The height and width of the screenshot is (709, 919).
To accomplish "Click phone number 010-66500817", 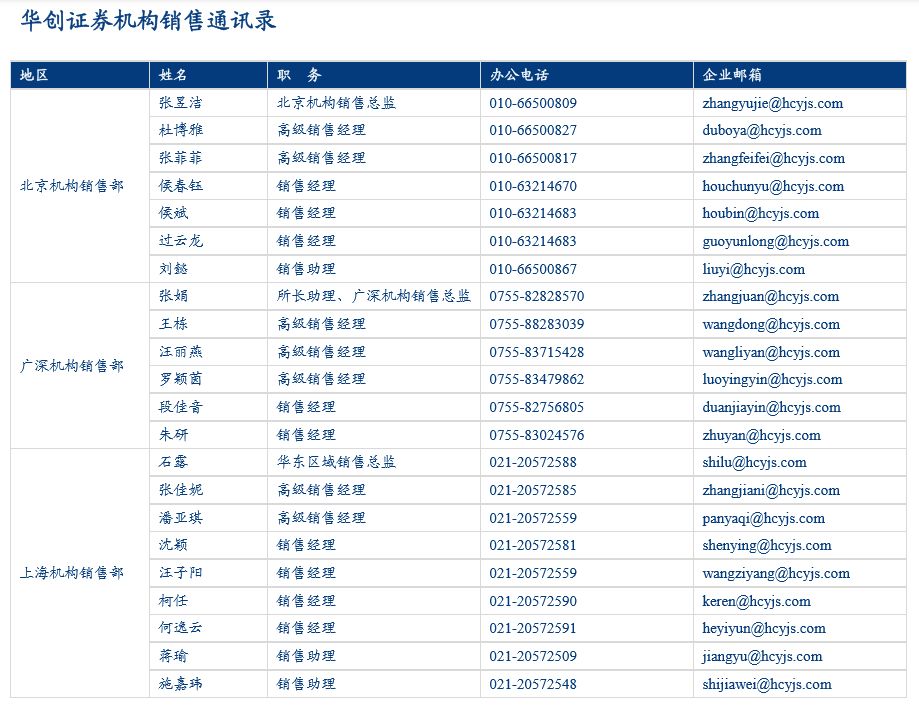I will [533, 158].
